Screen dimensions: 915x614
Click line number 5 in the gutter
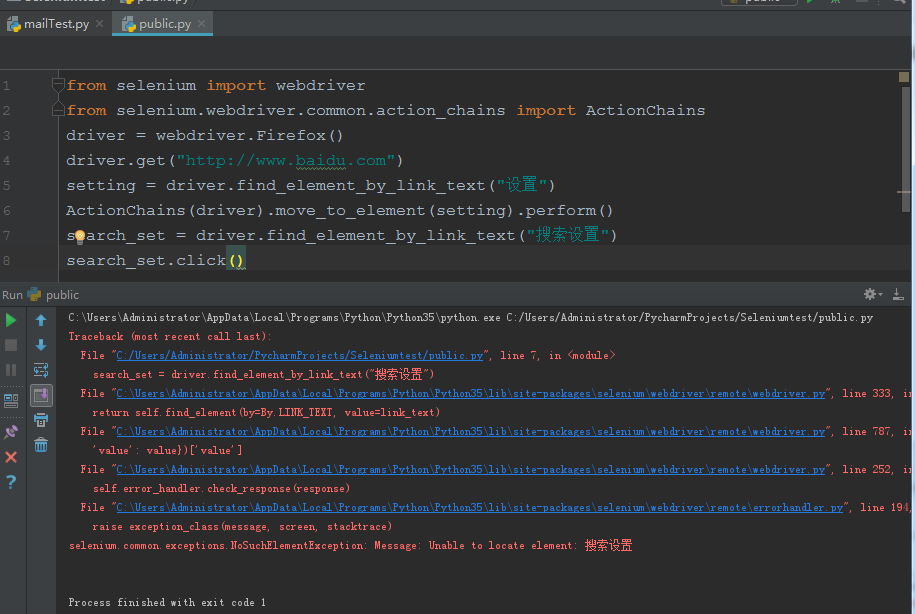[x=6, y=186]
